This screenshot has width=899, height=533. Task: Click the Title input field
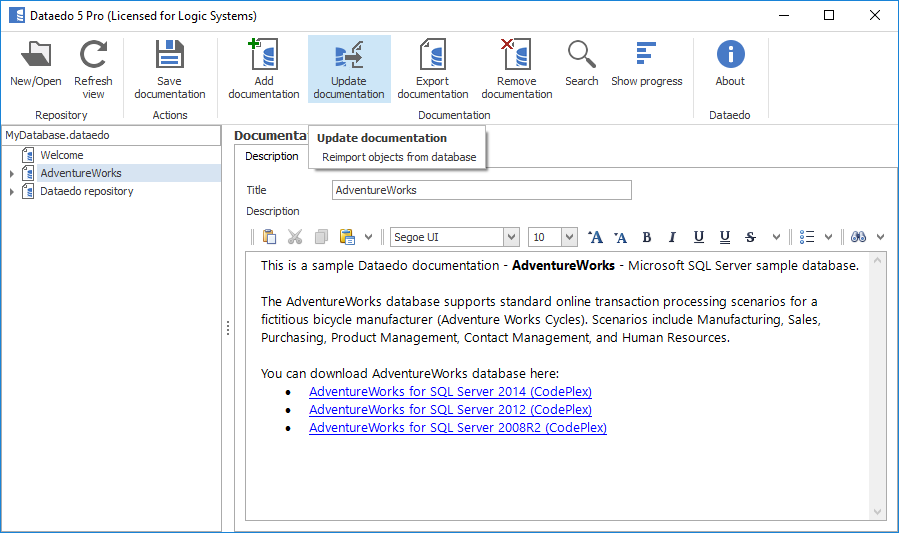coord(481,190)
